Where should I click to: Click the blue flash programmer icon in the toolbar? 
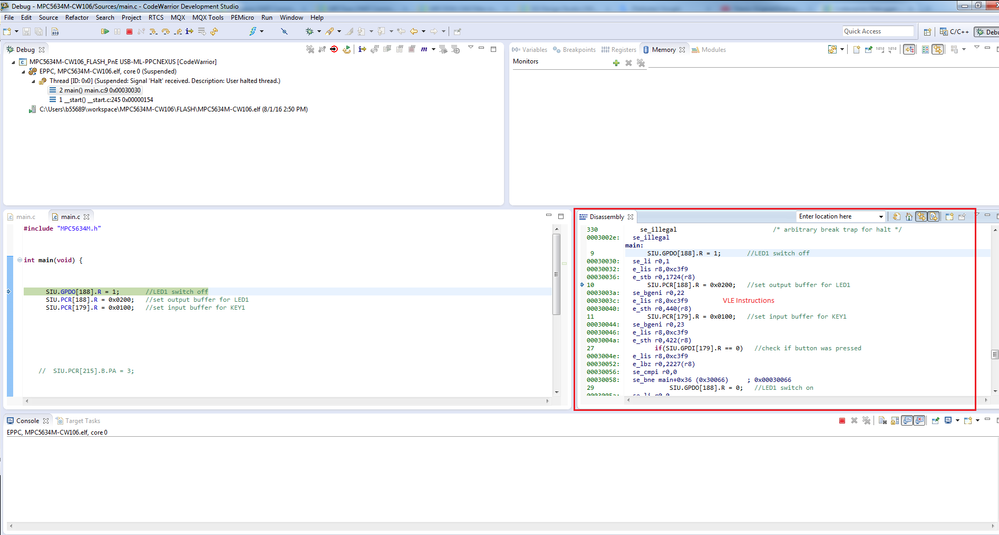253,31
